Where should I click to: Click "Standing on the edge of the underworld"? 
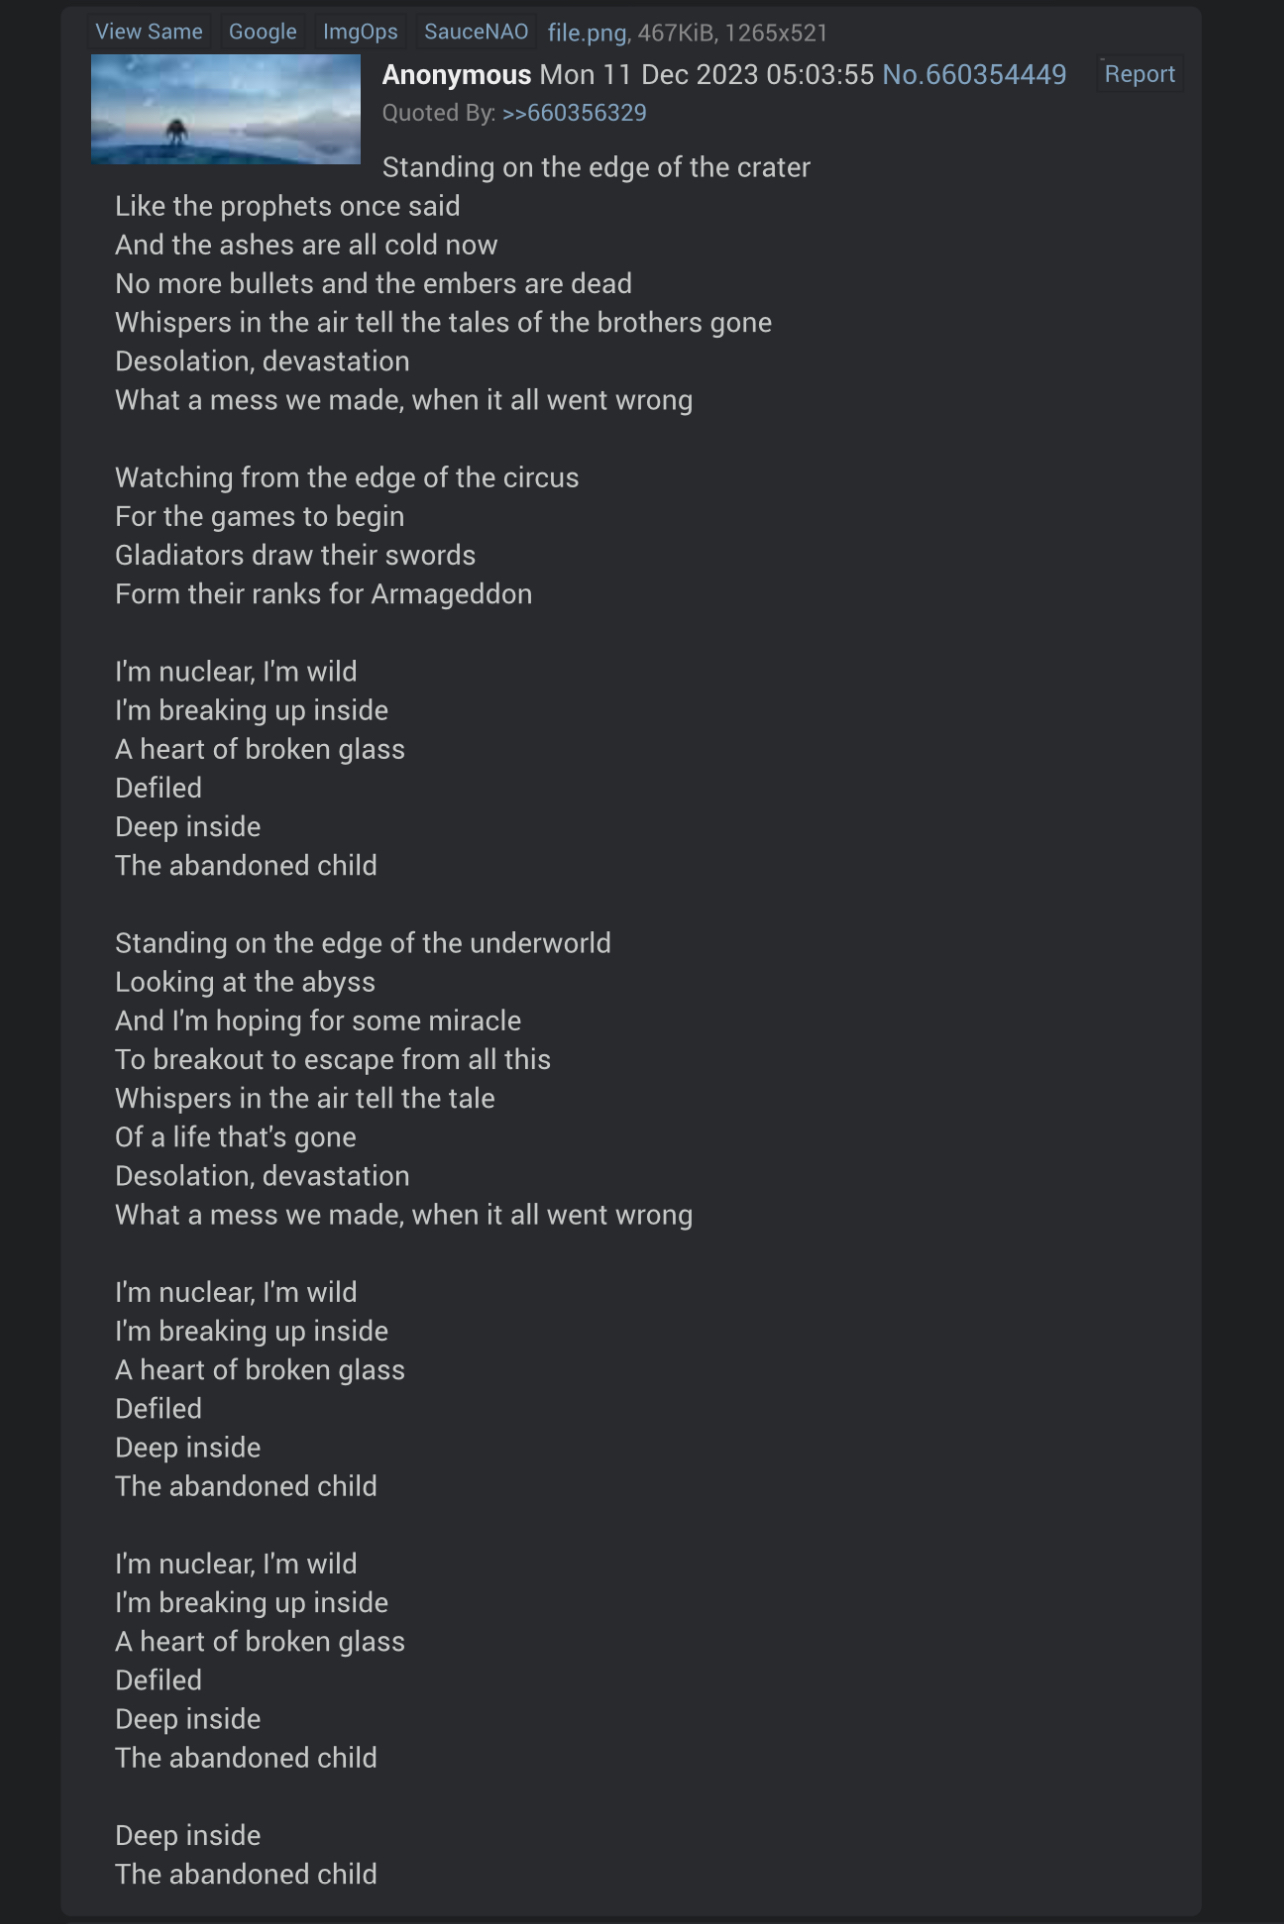(x=362, y=943)
